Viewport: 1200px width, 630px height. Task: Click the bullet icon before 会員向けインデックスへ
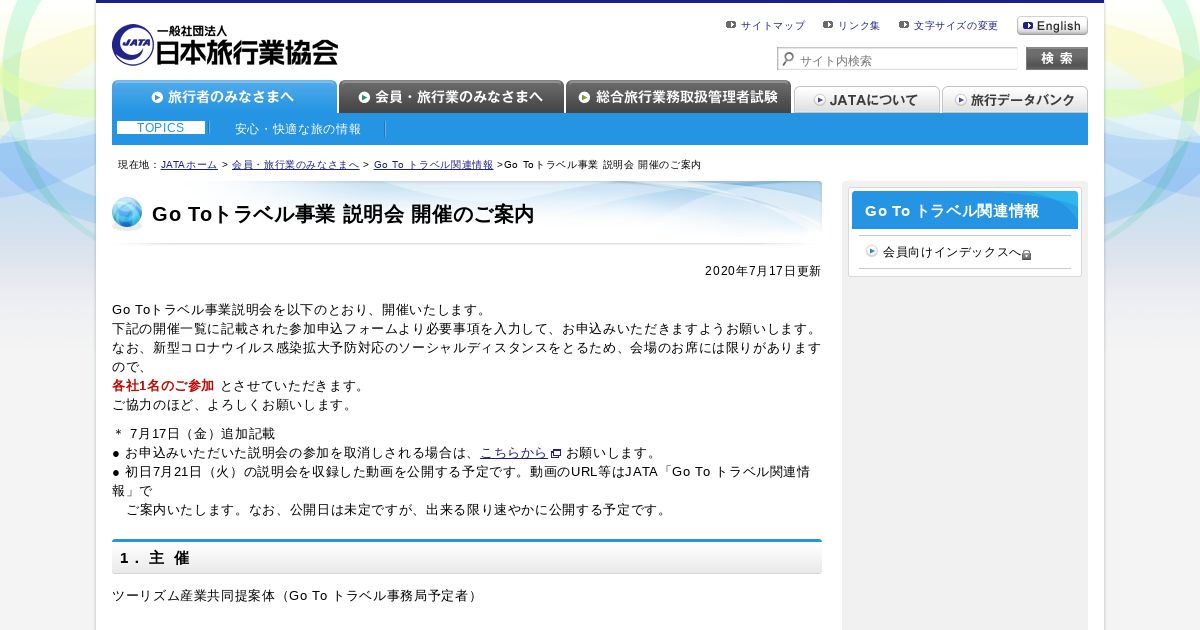coord(872,251)
